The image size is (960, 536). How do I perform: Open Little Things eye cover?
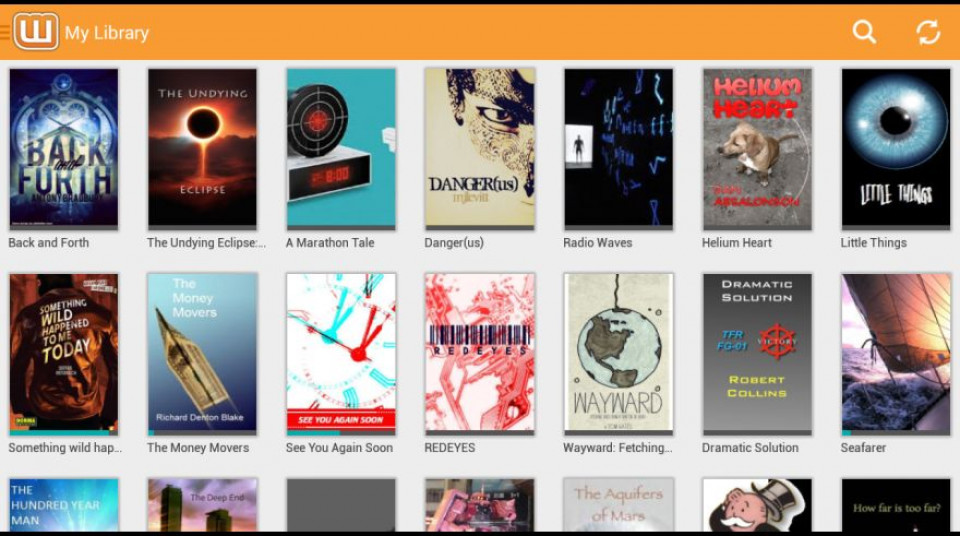tap(895, 148)
